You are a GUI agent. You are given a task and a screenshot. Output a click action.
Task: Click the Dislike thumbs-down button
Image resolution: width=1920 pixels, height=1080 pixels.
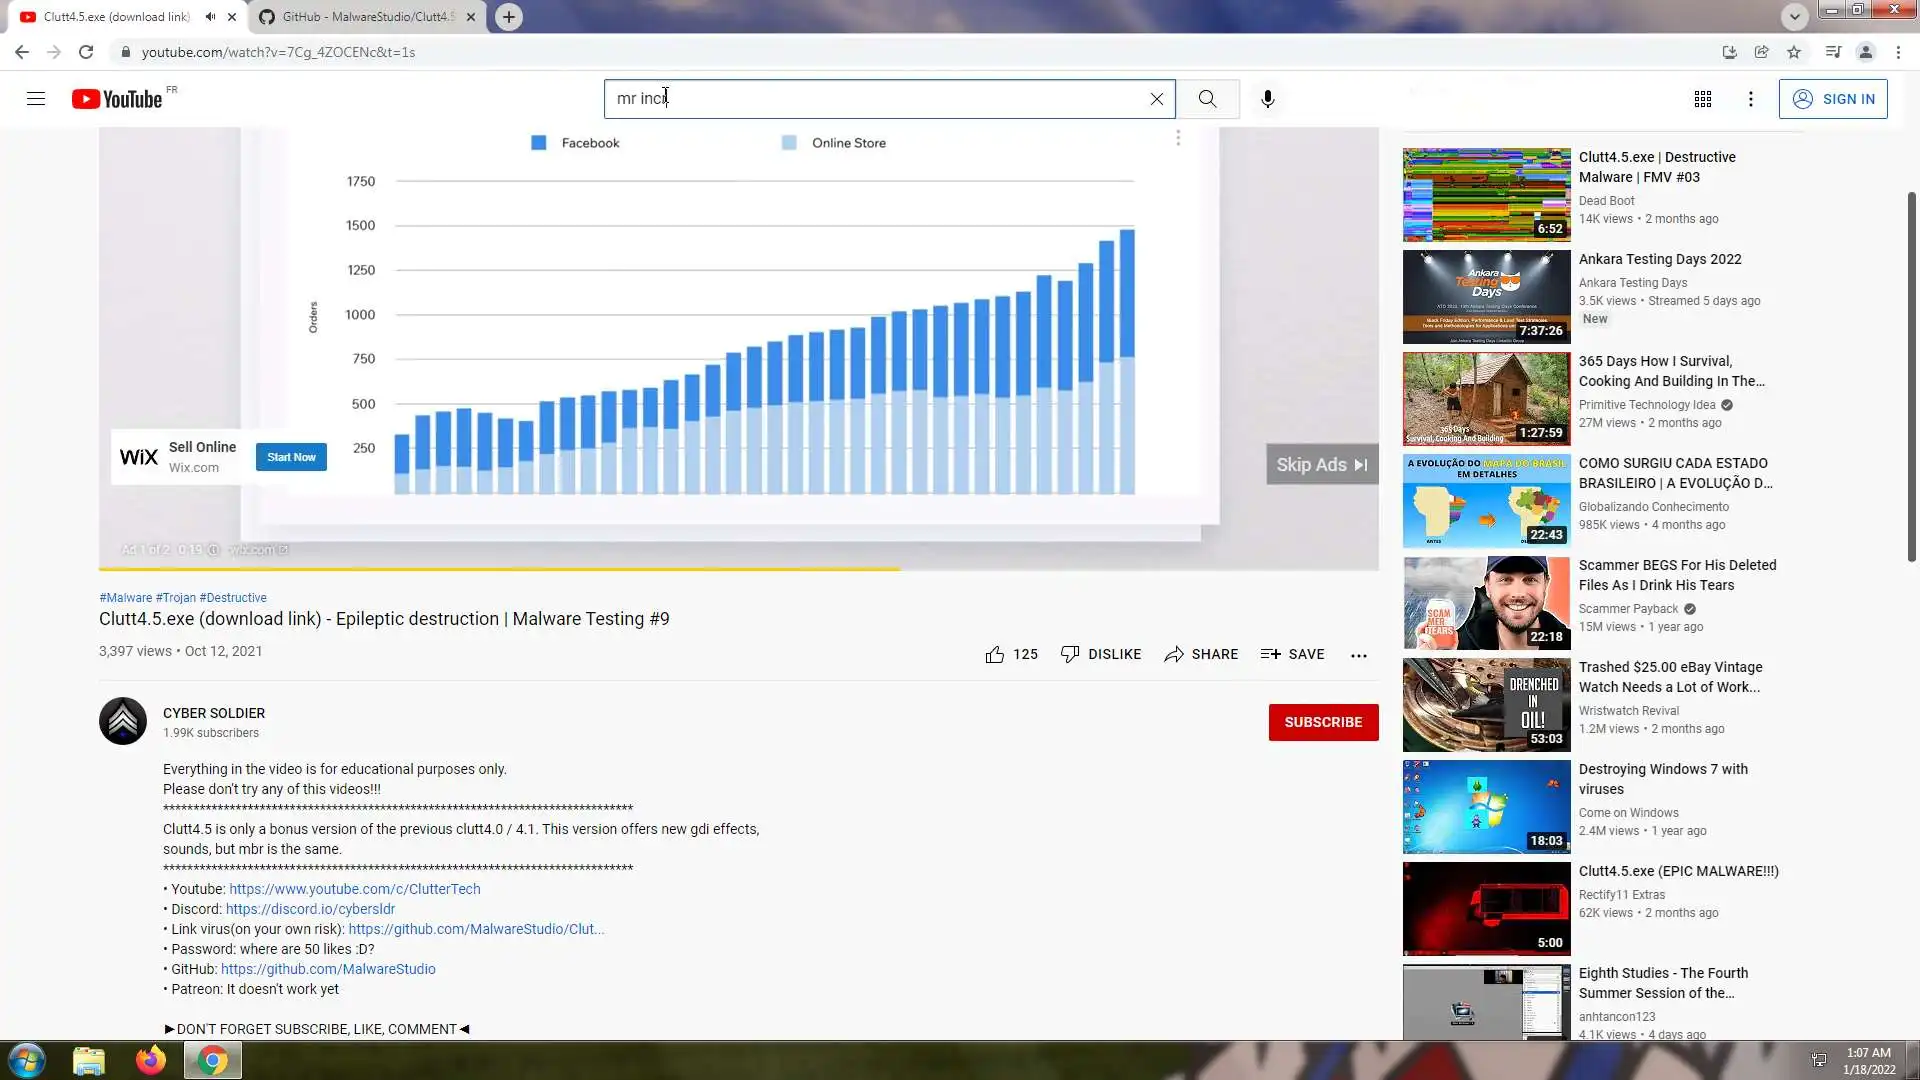[1100, 654]
